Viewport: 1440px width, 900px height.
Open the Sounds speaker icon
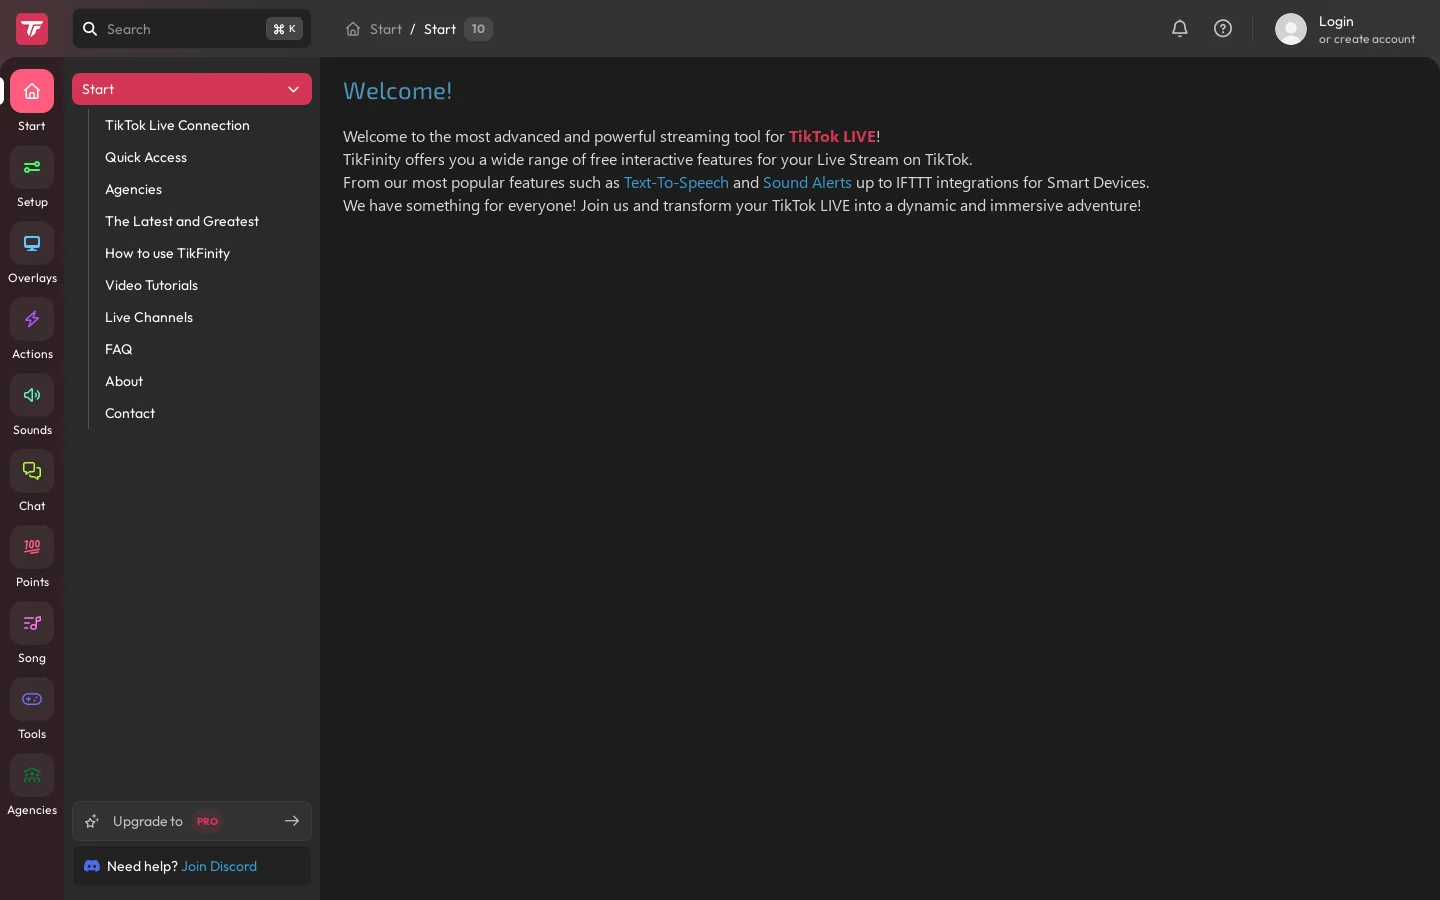(x=32, y=396)
